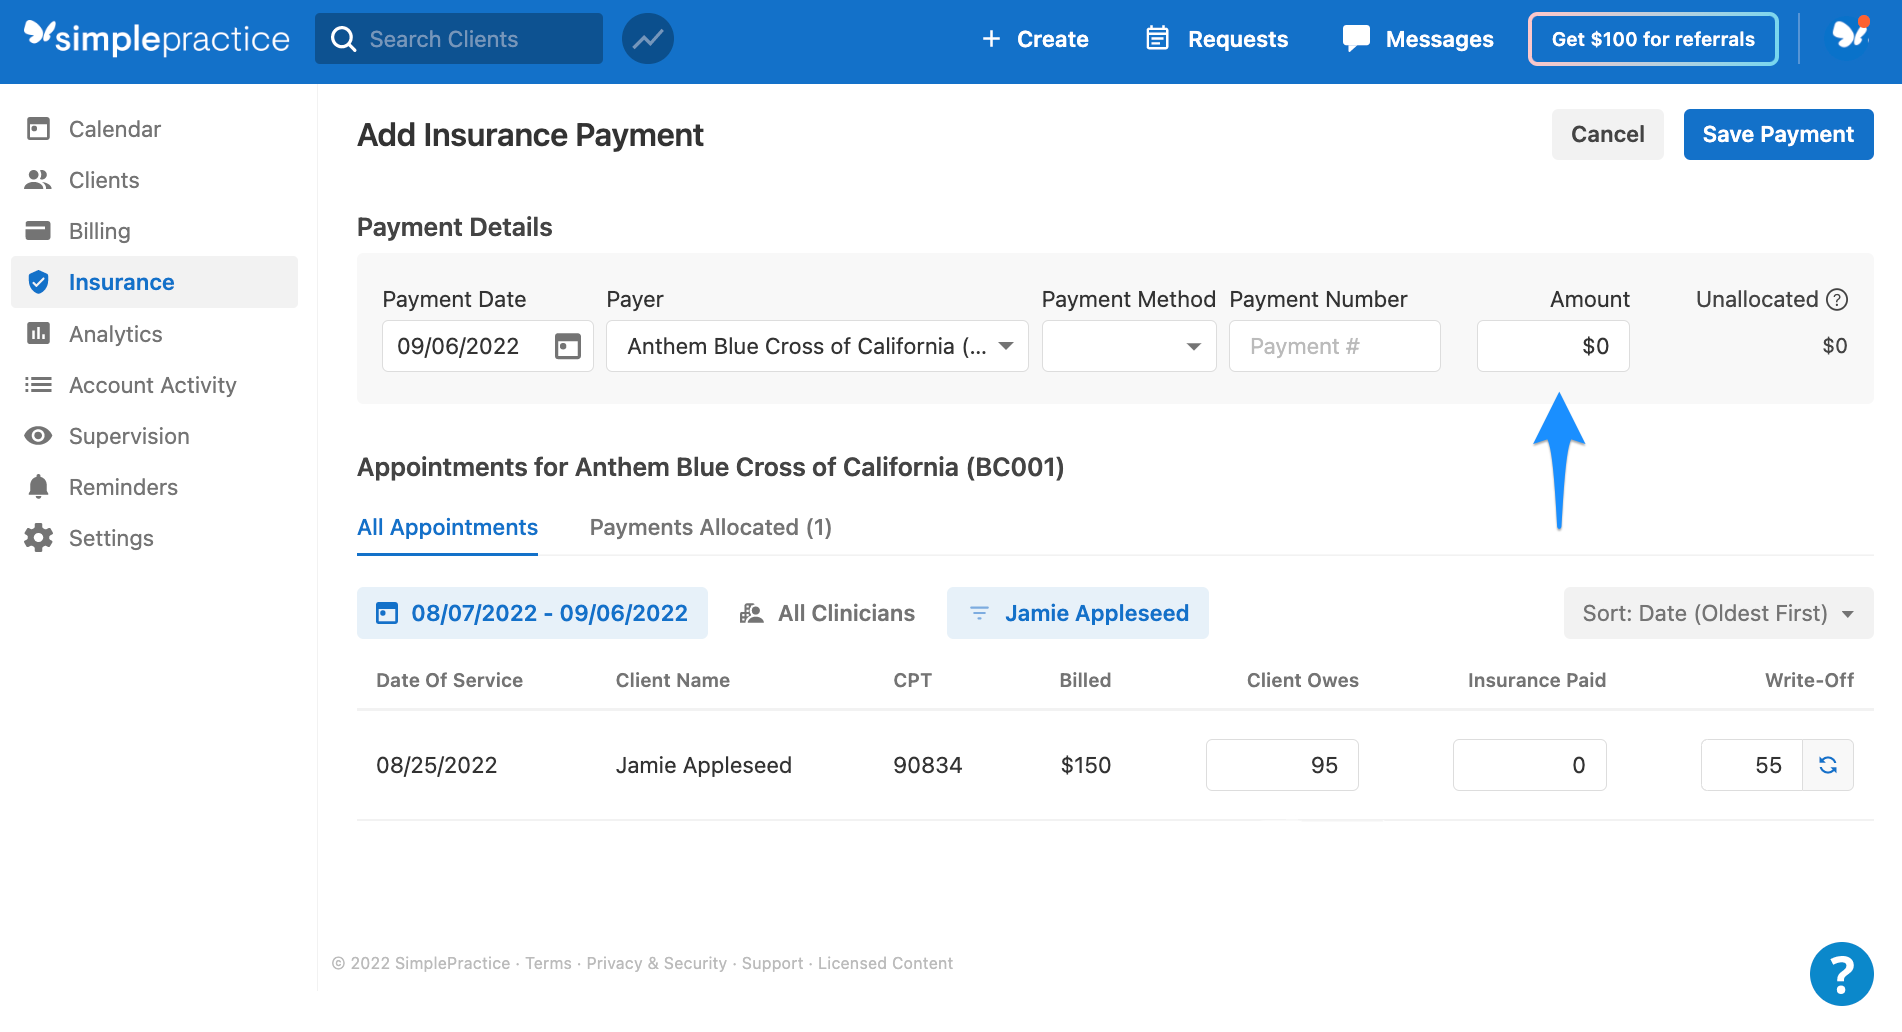Open the Support footer link
1902x1032 pixels.
[772, 963]
